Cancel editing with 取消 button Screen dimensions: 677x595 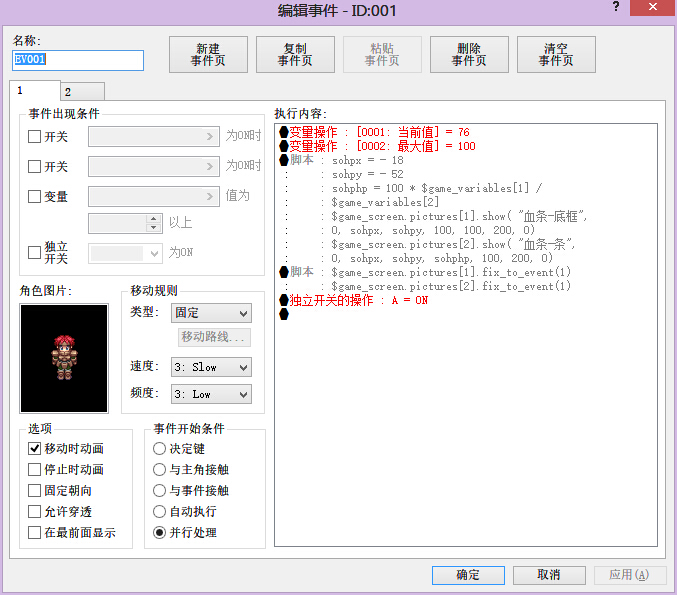tap(549, 575)
